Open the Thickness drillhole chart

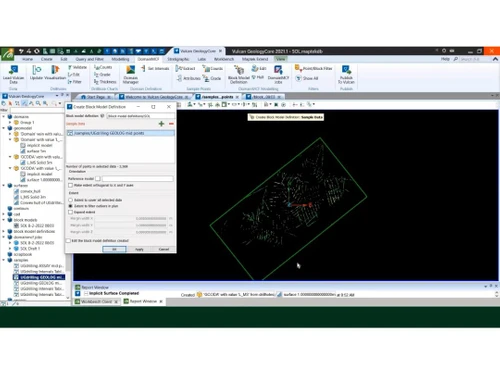(x=105, y=82)
